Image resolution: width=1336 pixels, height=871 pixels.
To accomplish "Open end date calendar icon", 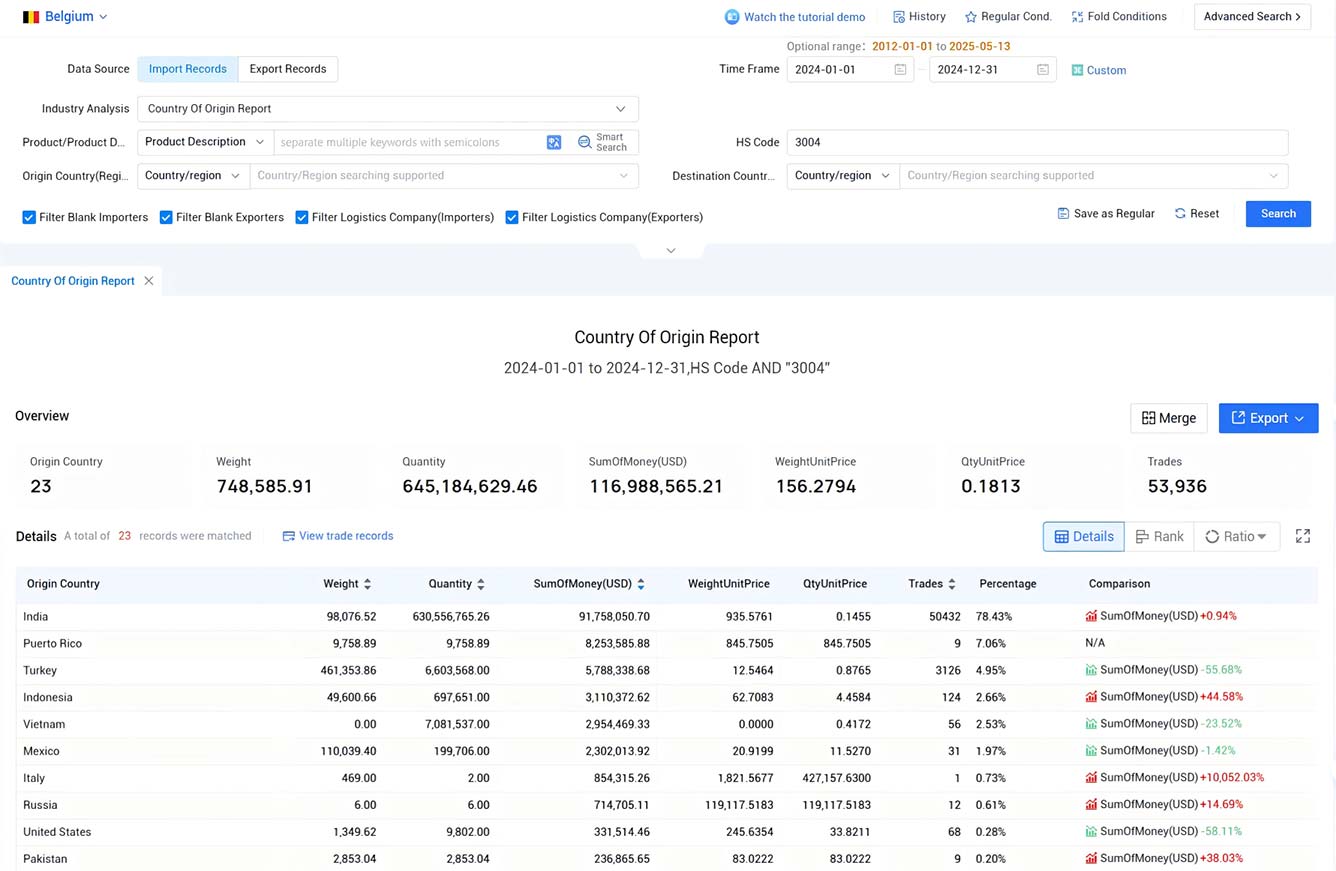I will tap(1043, 70).
